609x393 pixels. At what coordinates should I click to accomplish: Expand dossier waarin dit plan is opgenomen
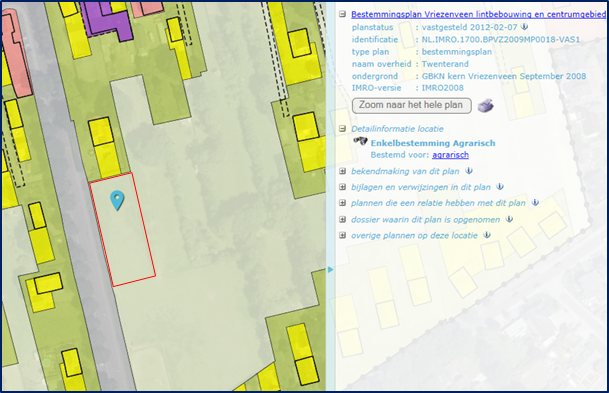[x=342, y=219]
